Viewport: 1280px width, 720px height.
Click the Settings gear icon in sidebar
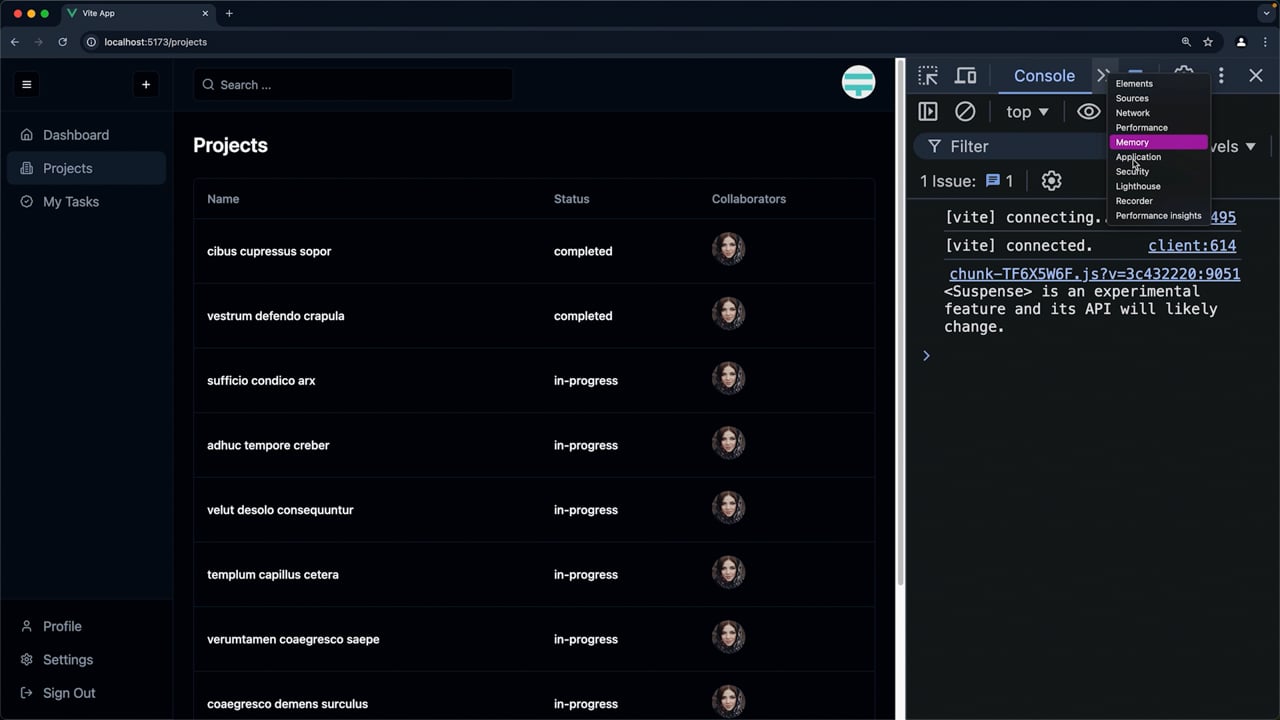click(x=27, y=660)
